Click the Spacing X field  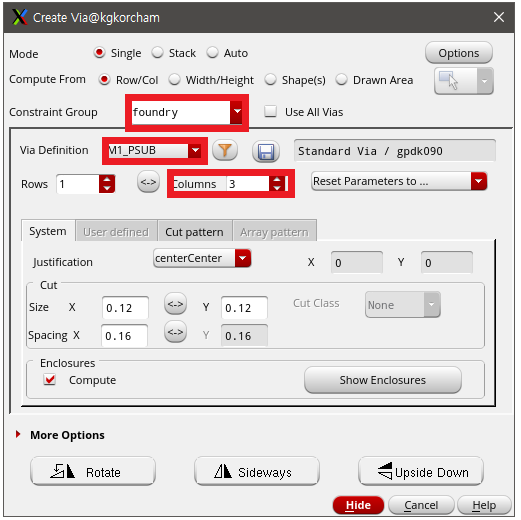(124, 336)
